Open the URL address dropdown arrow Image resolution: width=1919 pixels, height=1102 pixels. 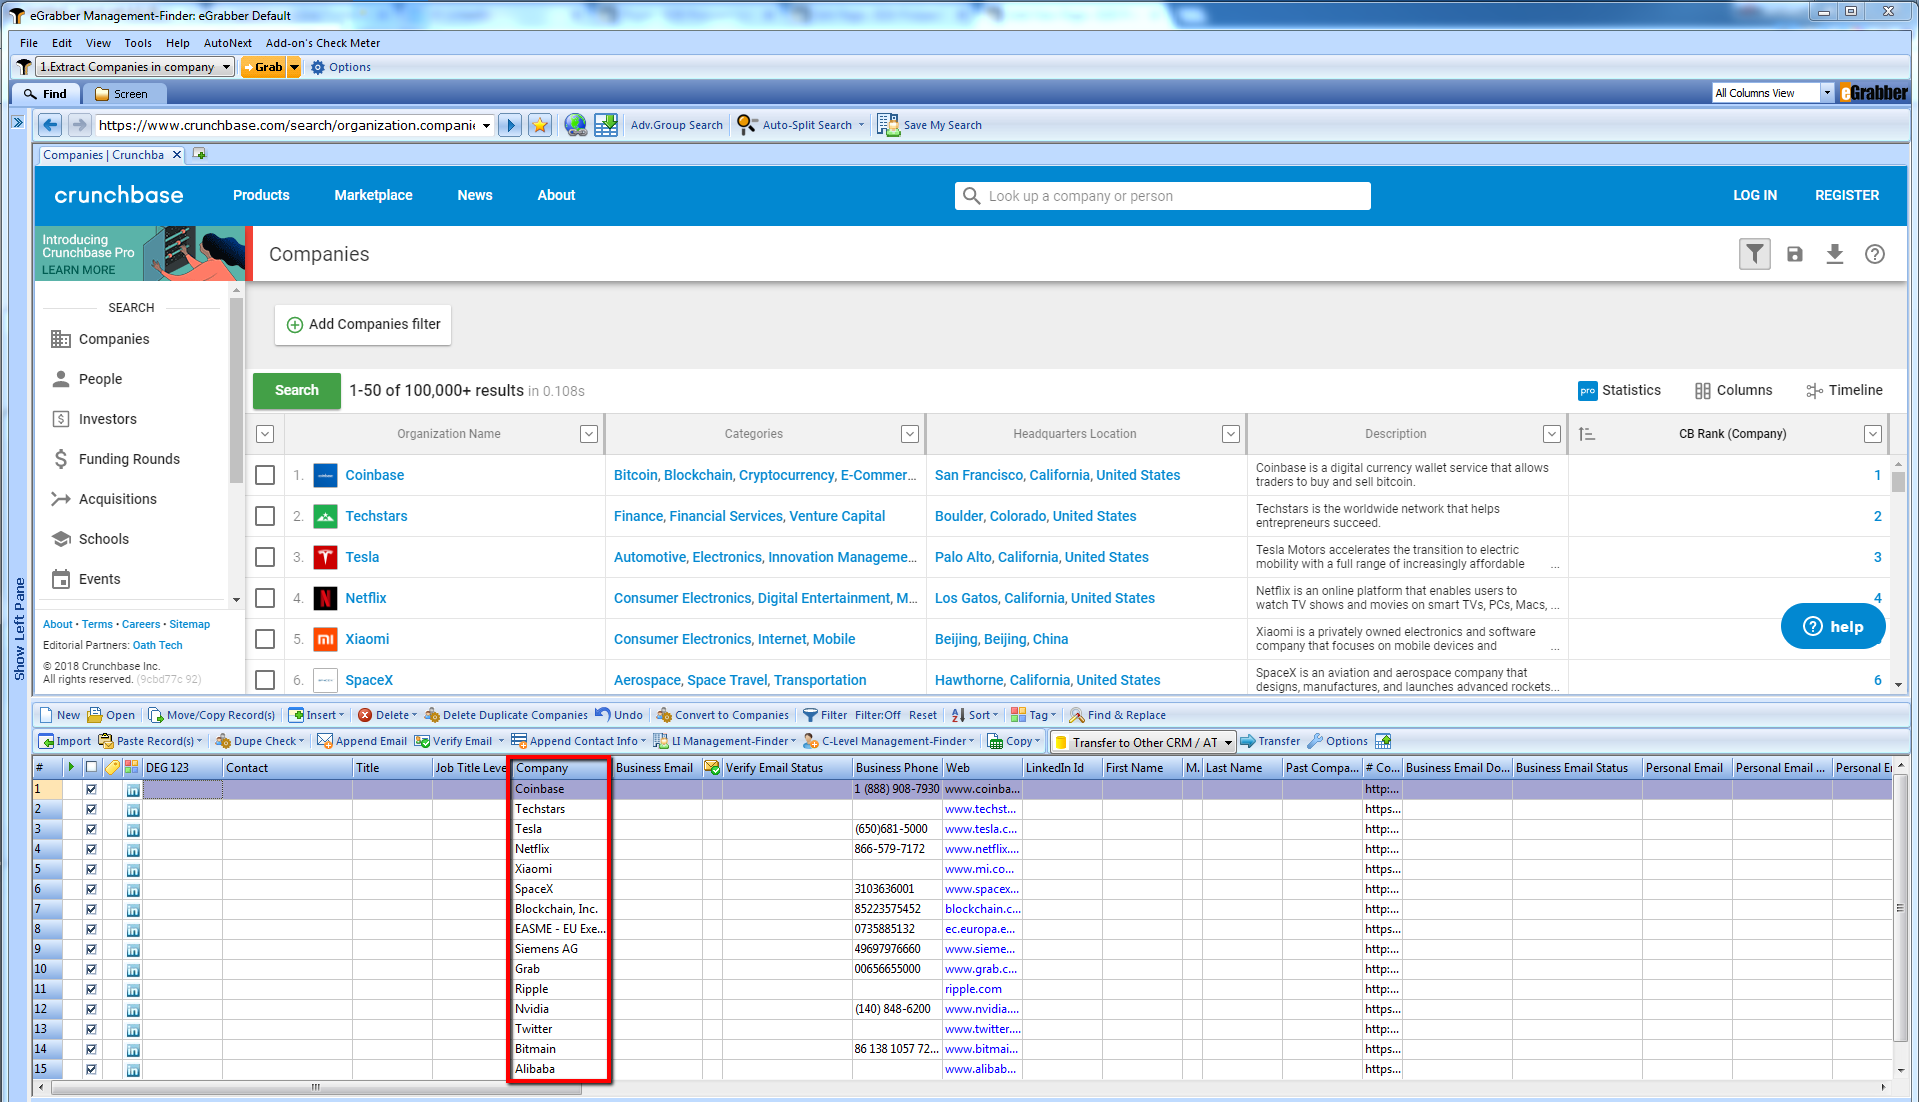pyautogui.click(x=487, y=125)
